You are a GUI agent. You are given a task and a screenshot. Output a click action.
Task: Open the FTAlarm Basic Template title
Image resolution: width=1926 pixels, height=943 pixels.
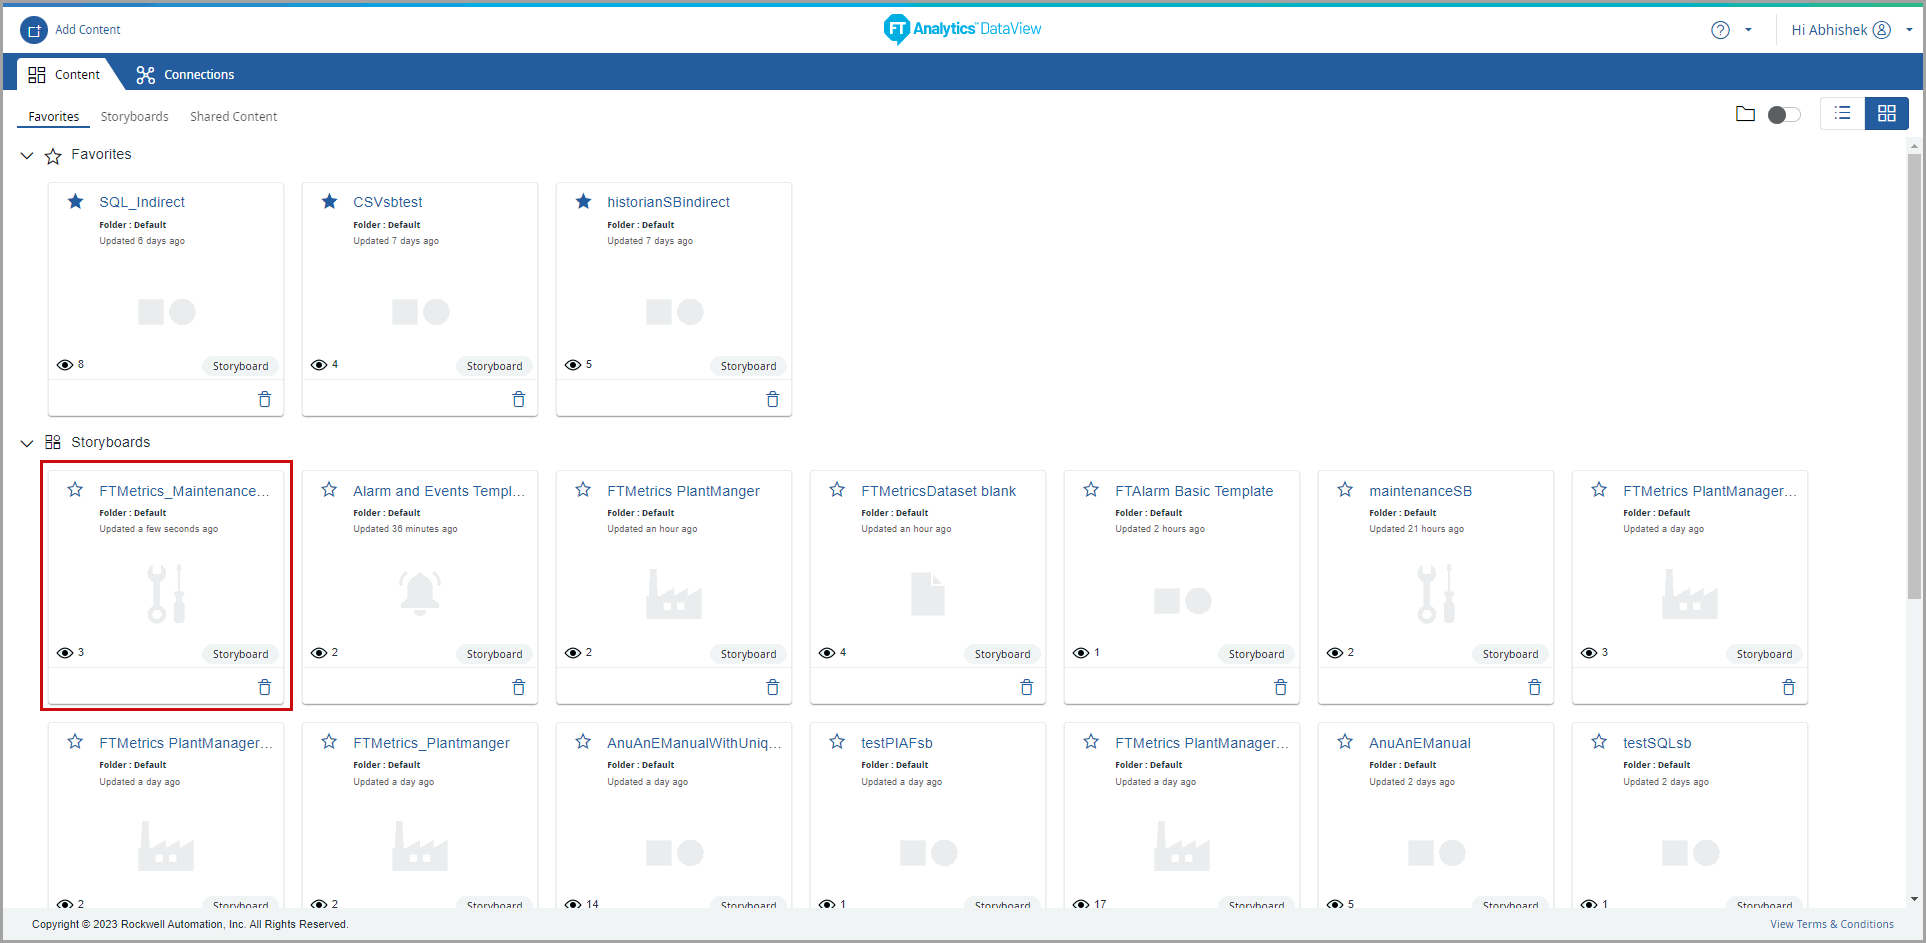point(1194,491)
